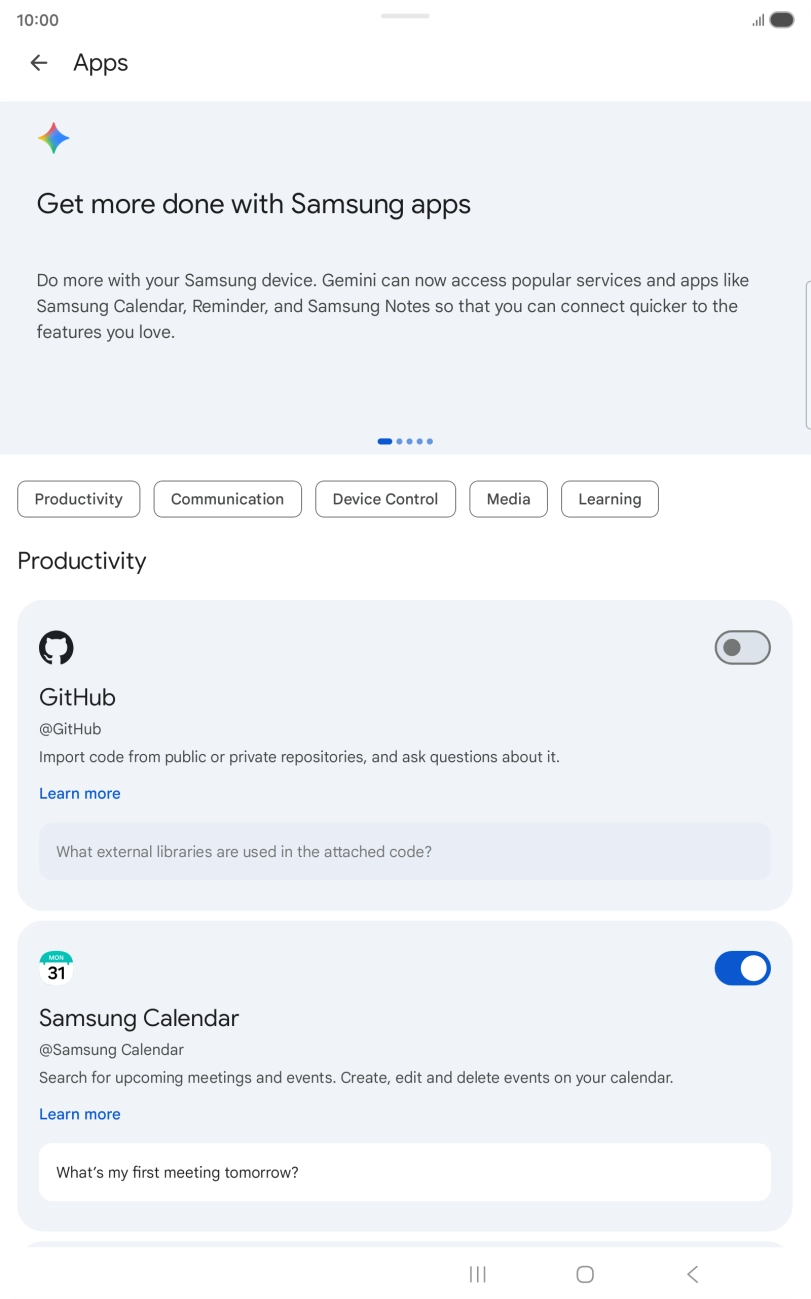Tap the GitHub octocat logo

(x=56, y=648)
